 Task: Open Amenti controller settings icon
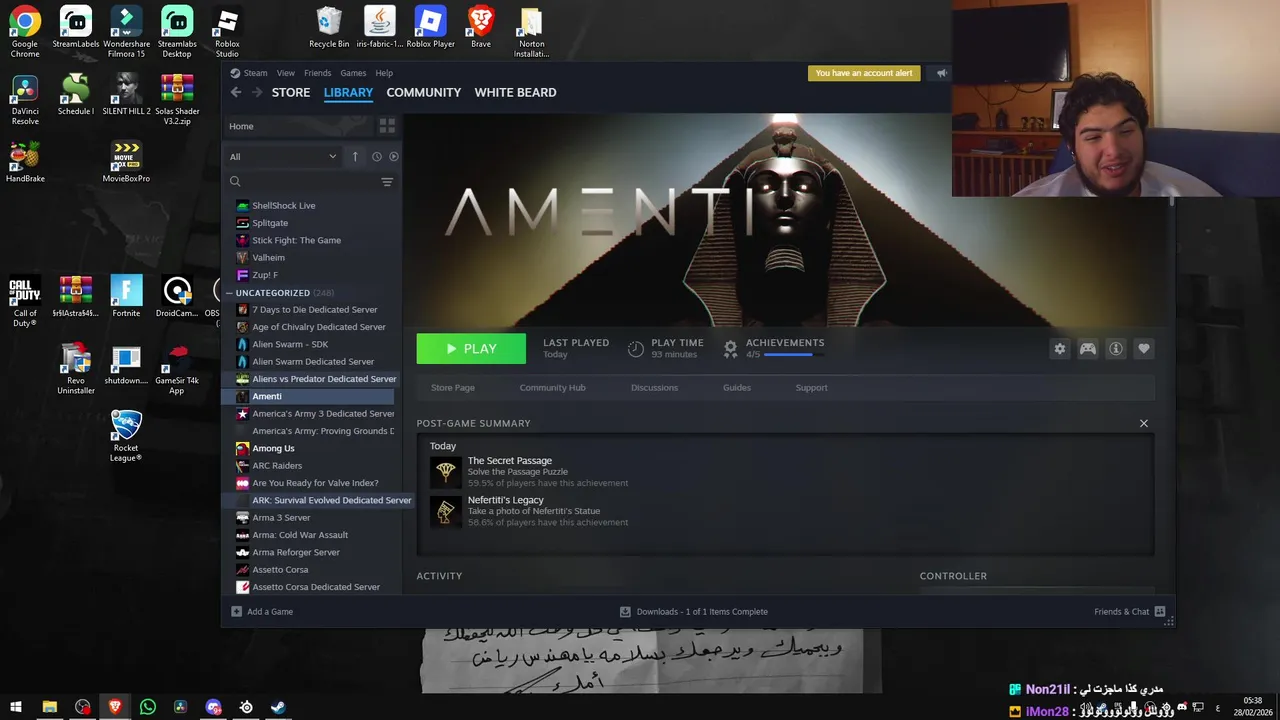tap(1088, 349)
